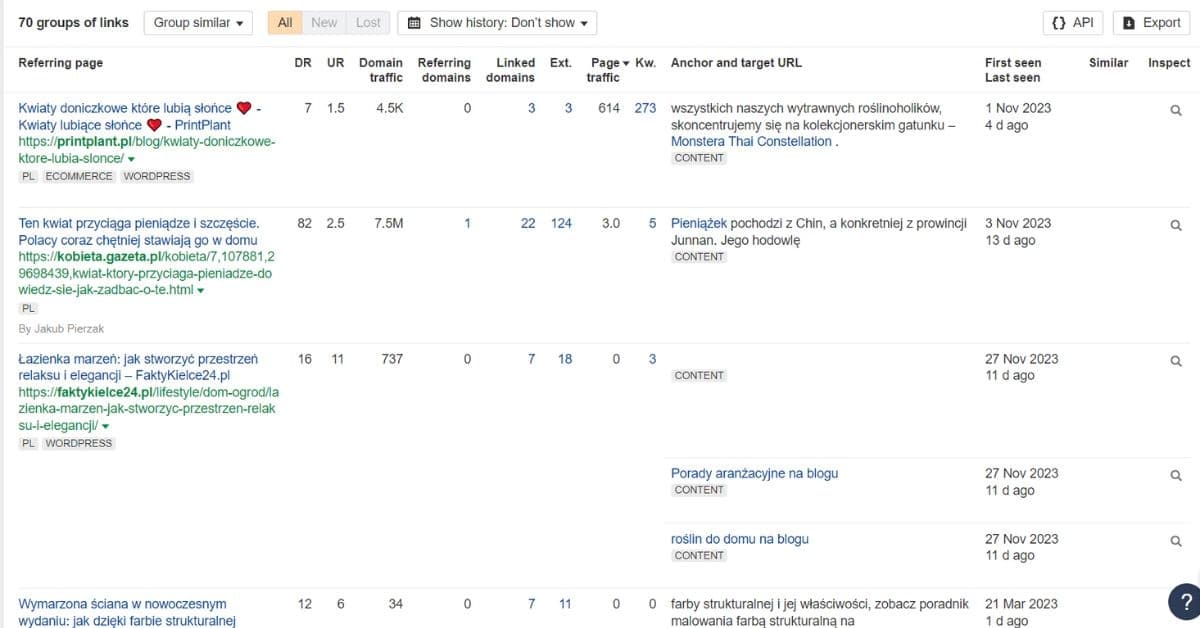The height and width of the screenshot is (628, 1200).
Task: Open the faktykielce24.pl lifestyle URL
Action: (x=148, y=409)
